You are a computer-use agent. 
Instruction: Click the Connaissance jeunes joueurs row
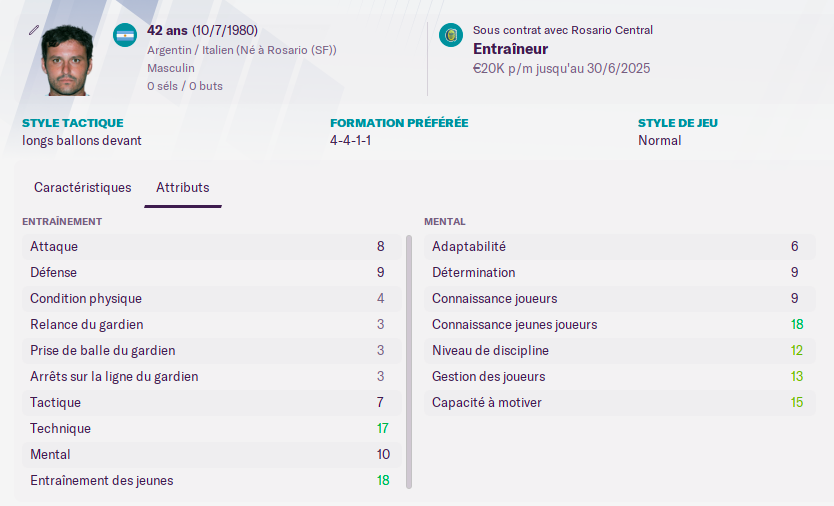click(x=620, y=325)
